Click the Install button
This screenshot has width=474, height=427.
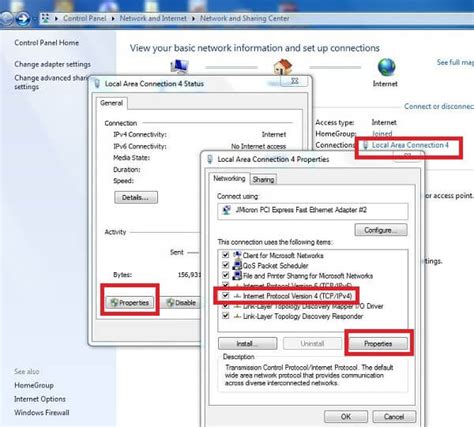point(247,344)
